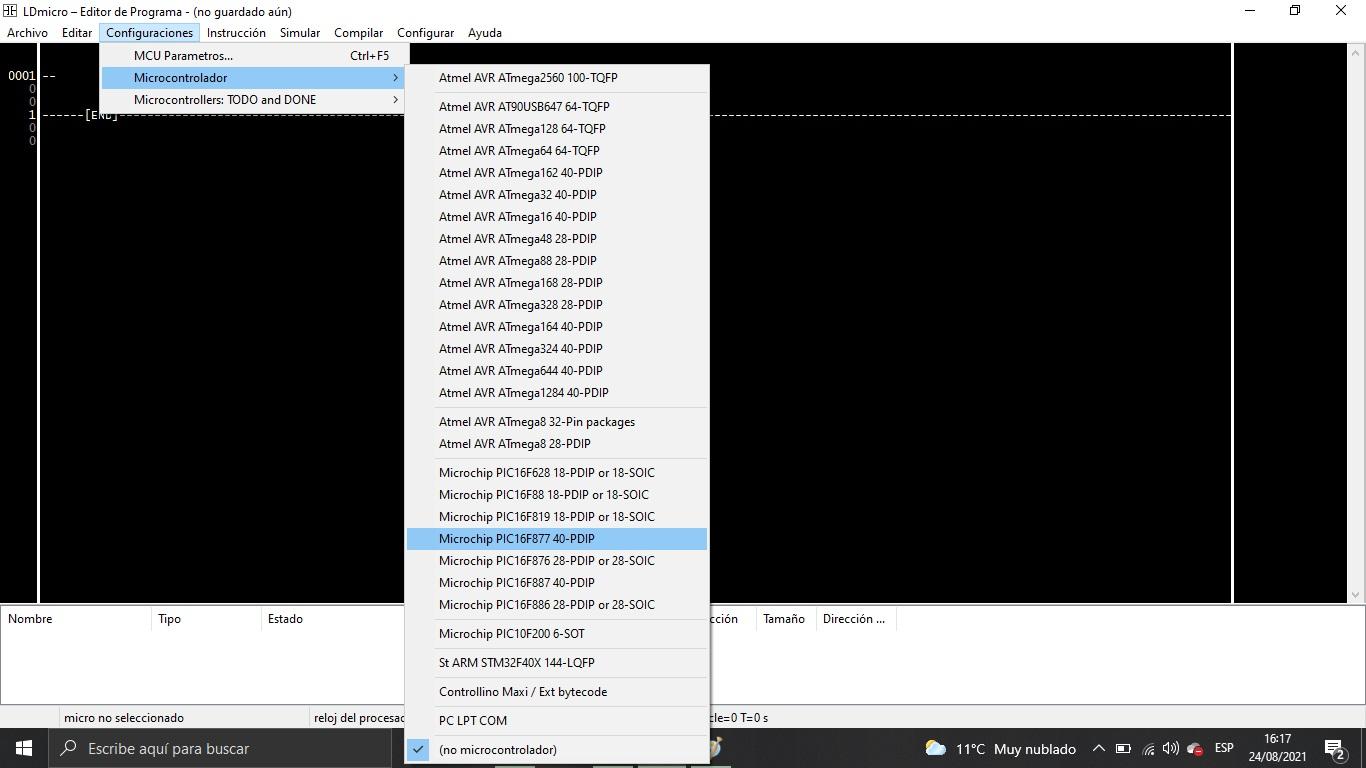Click the Nombre column header
Viewport: 1366px width, 768px height.
(x=76, y=619)
